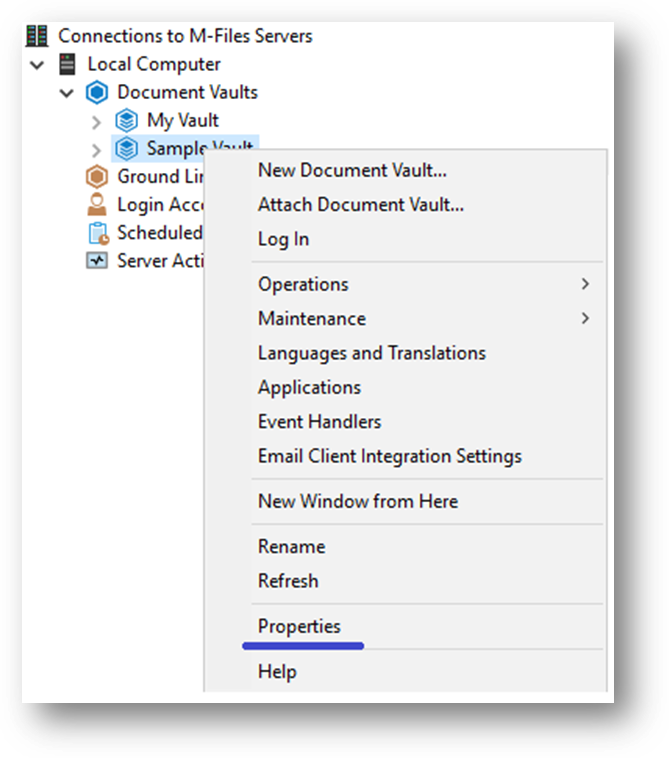The width and height of the screenshot is (669, 758).
Task: Collapse the Document Vaults node
Action: [67, 92]
